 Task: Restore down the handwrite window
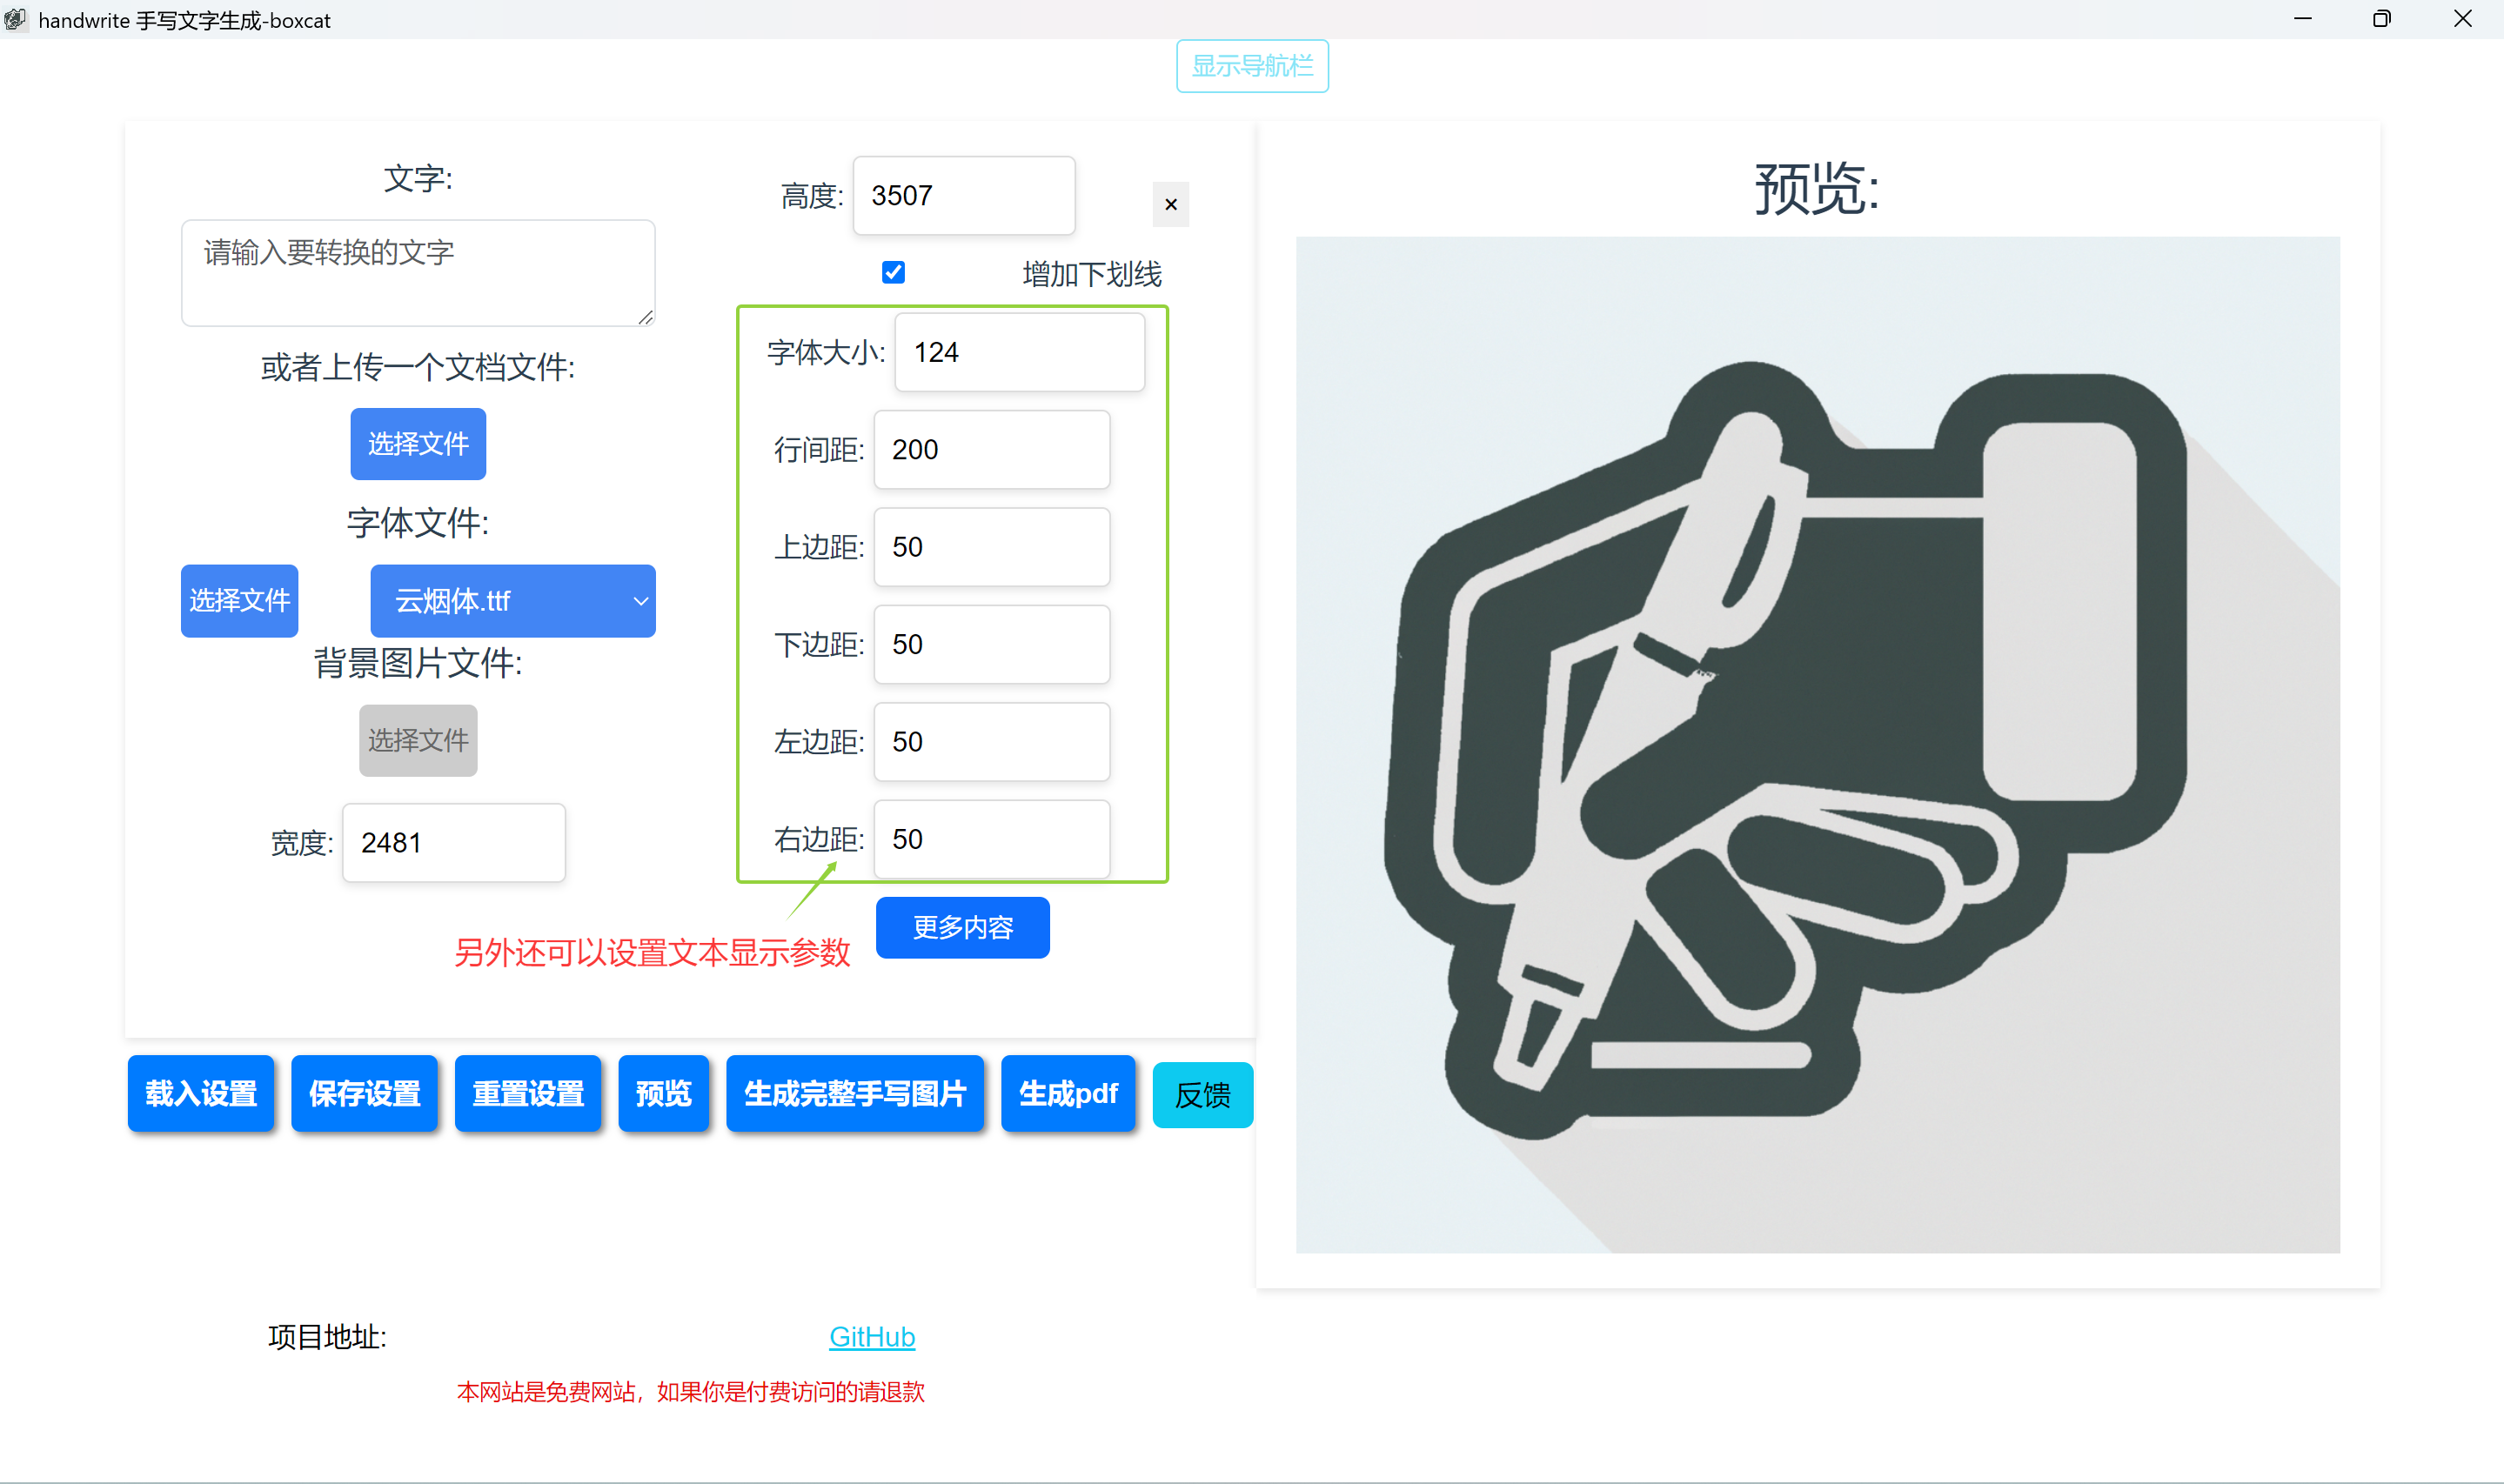2382,19
